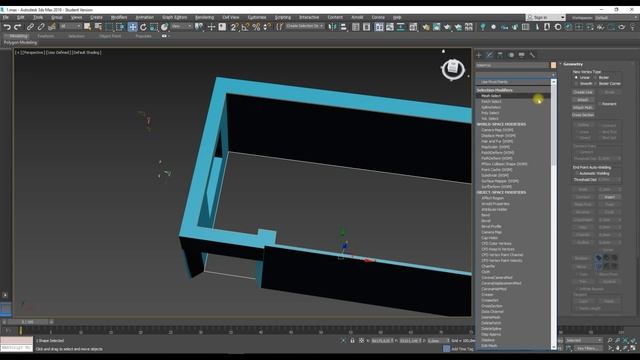
Task: Click the Select and Link chain icon
Action: pyautogui.click(x=30, y=27)
